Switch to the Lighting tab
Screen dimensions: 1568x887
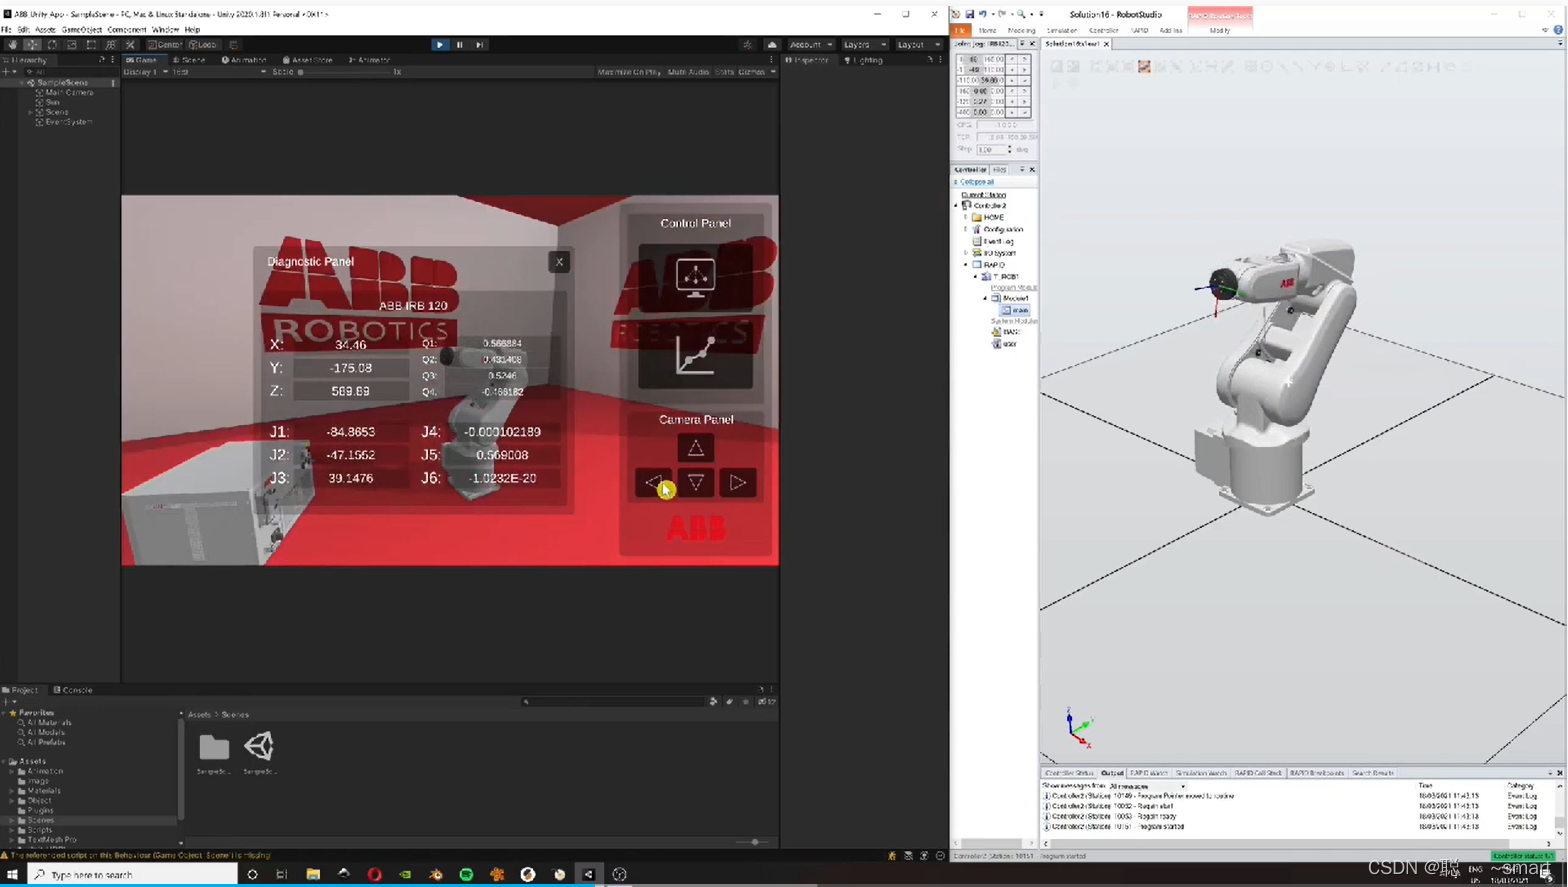[864, 60]
